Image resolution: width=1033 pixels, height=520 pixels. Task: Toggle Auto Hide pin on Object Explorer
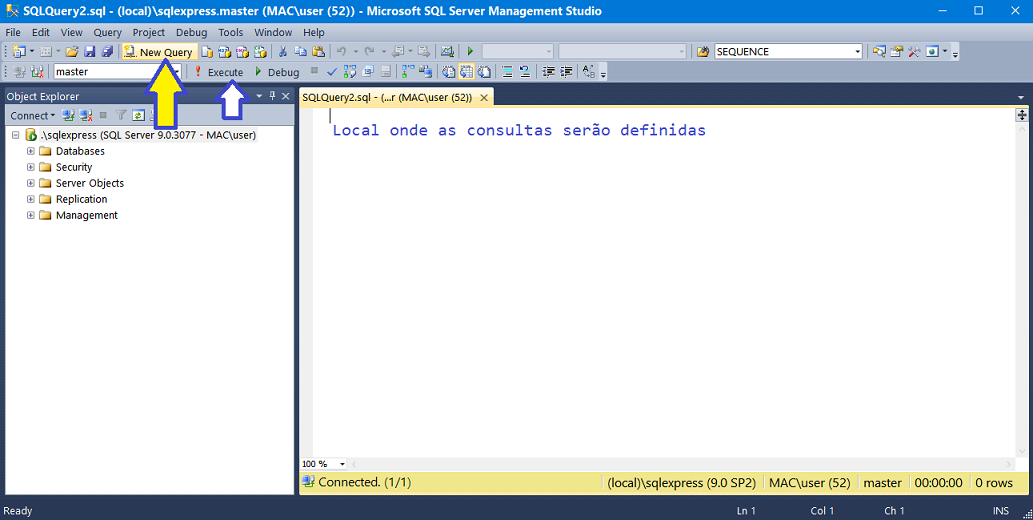[273, 96]
